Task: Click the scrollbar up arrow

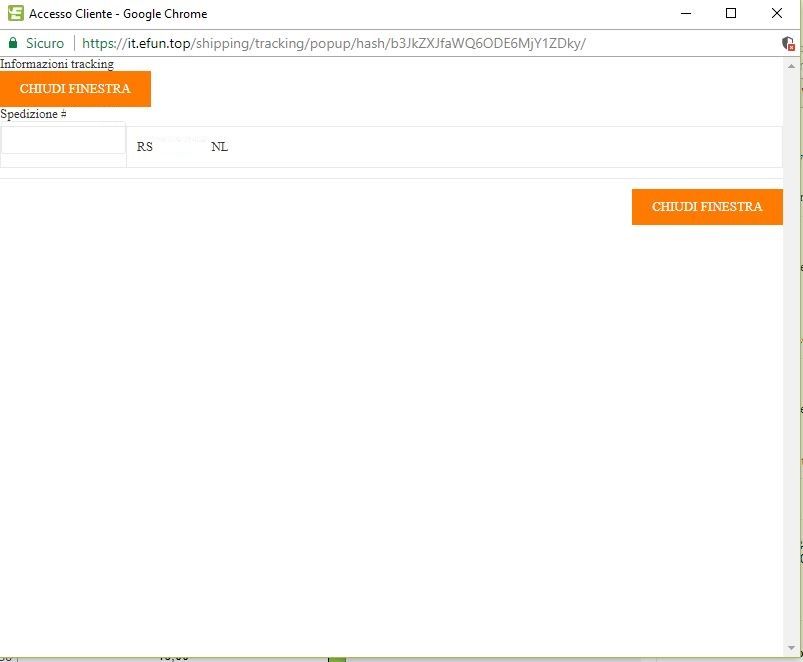Action: (791, 66)
